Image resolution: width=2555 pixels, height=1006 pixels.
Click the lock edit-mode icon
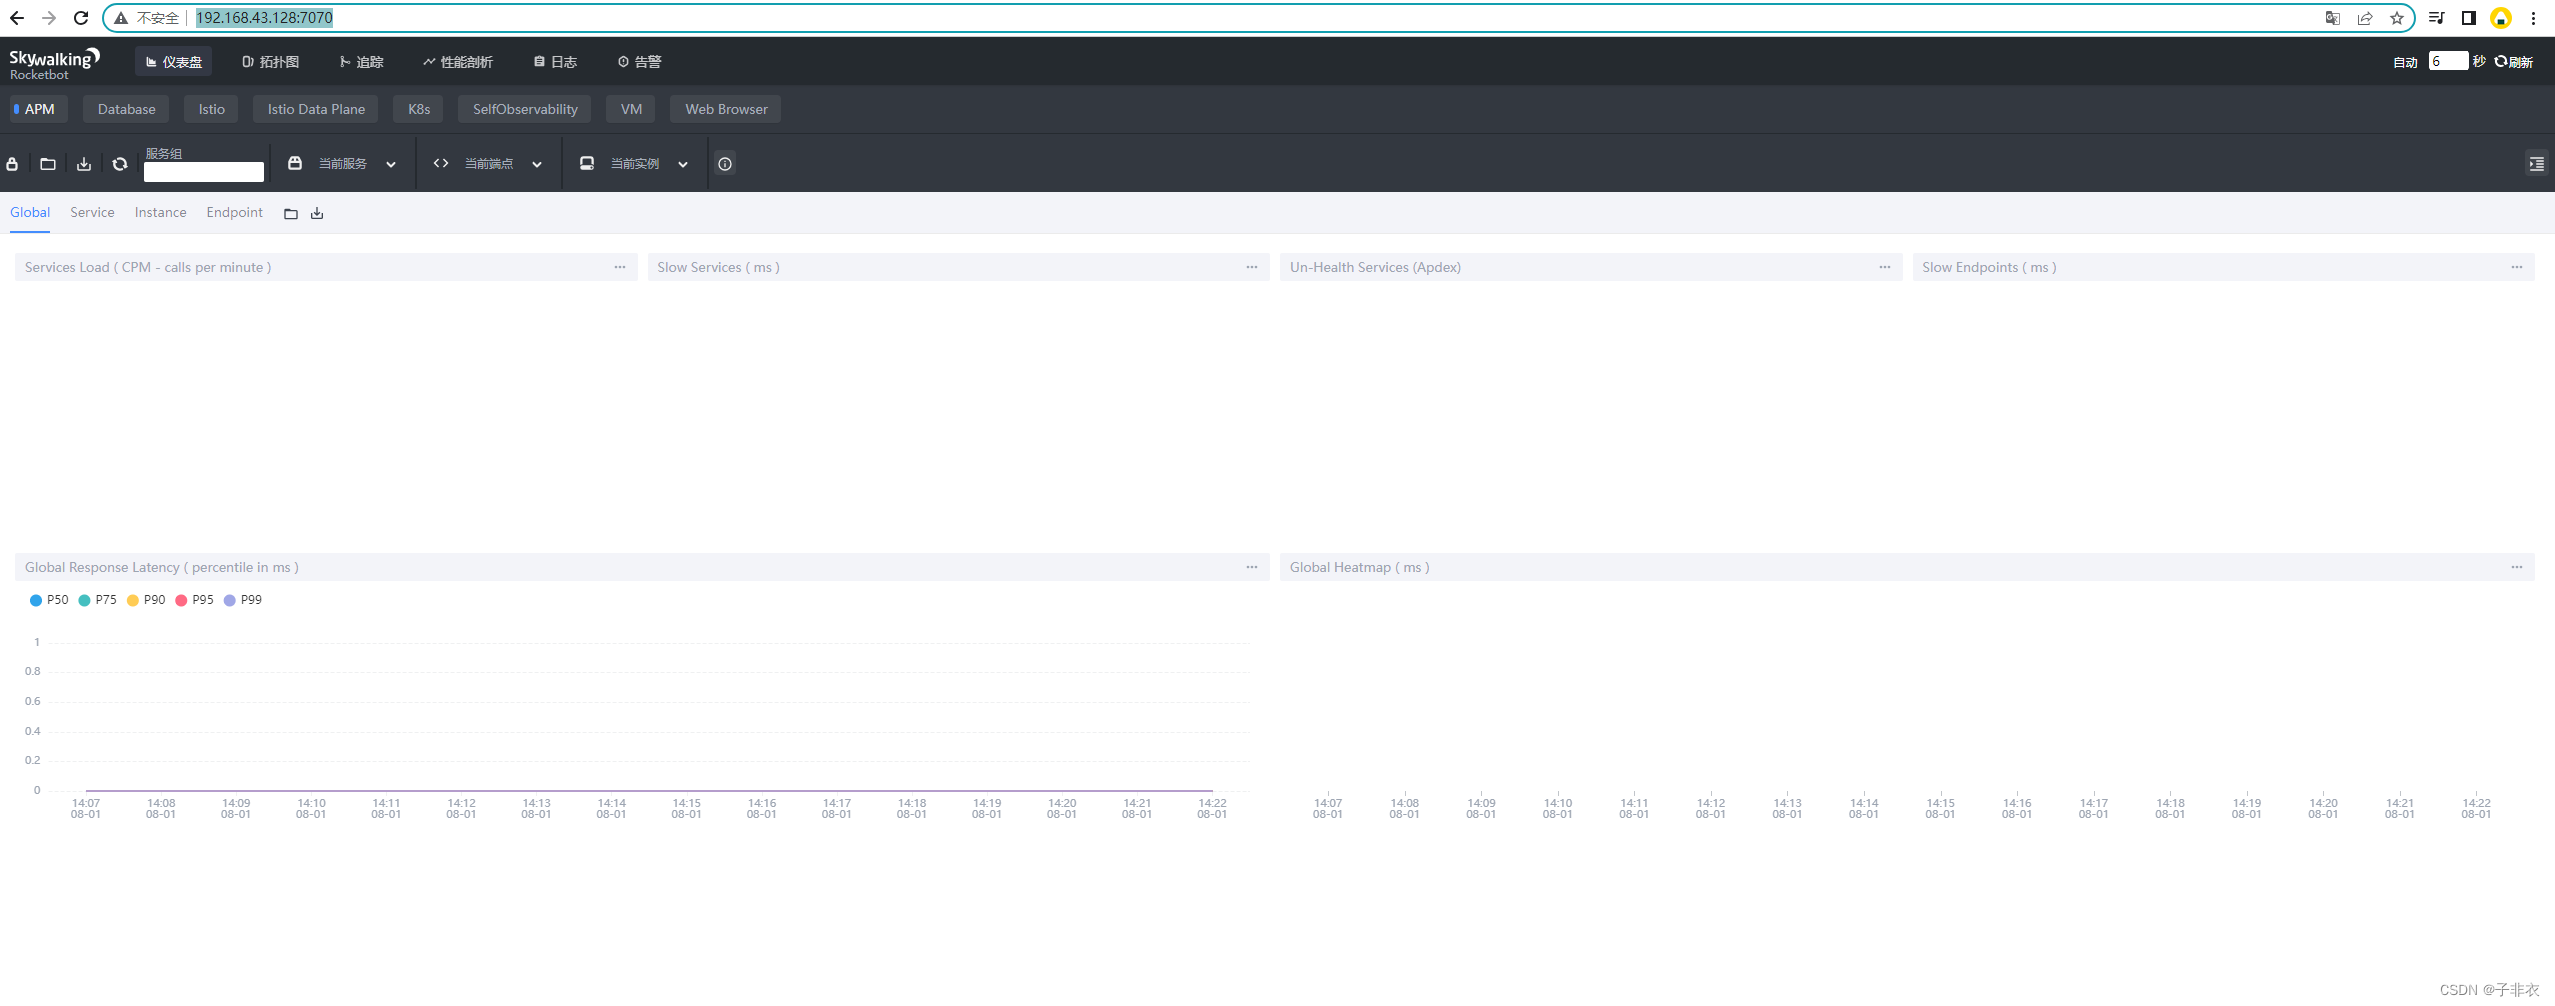click(12, 164)
